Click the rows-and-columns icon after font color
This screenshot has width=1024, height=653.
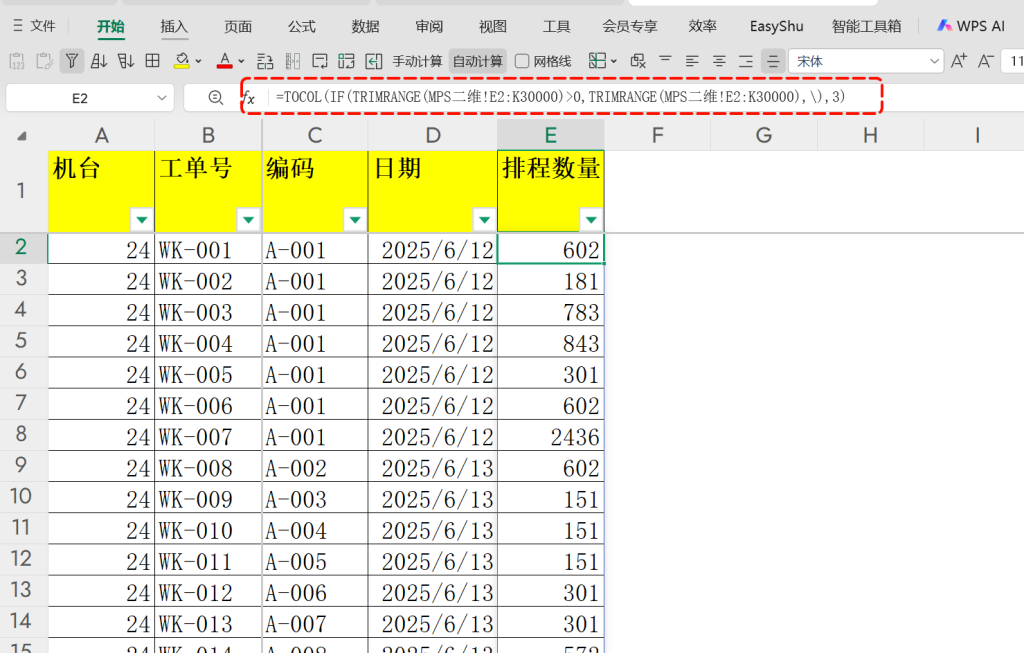(265, 61)
